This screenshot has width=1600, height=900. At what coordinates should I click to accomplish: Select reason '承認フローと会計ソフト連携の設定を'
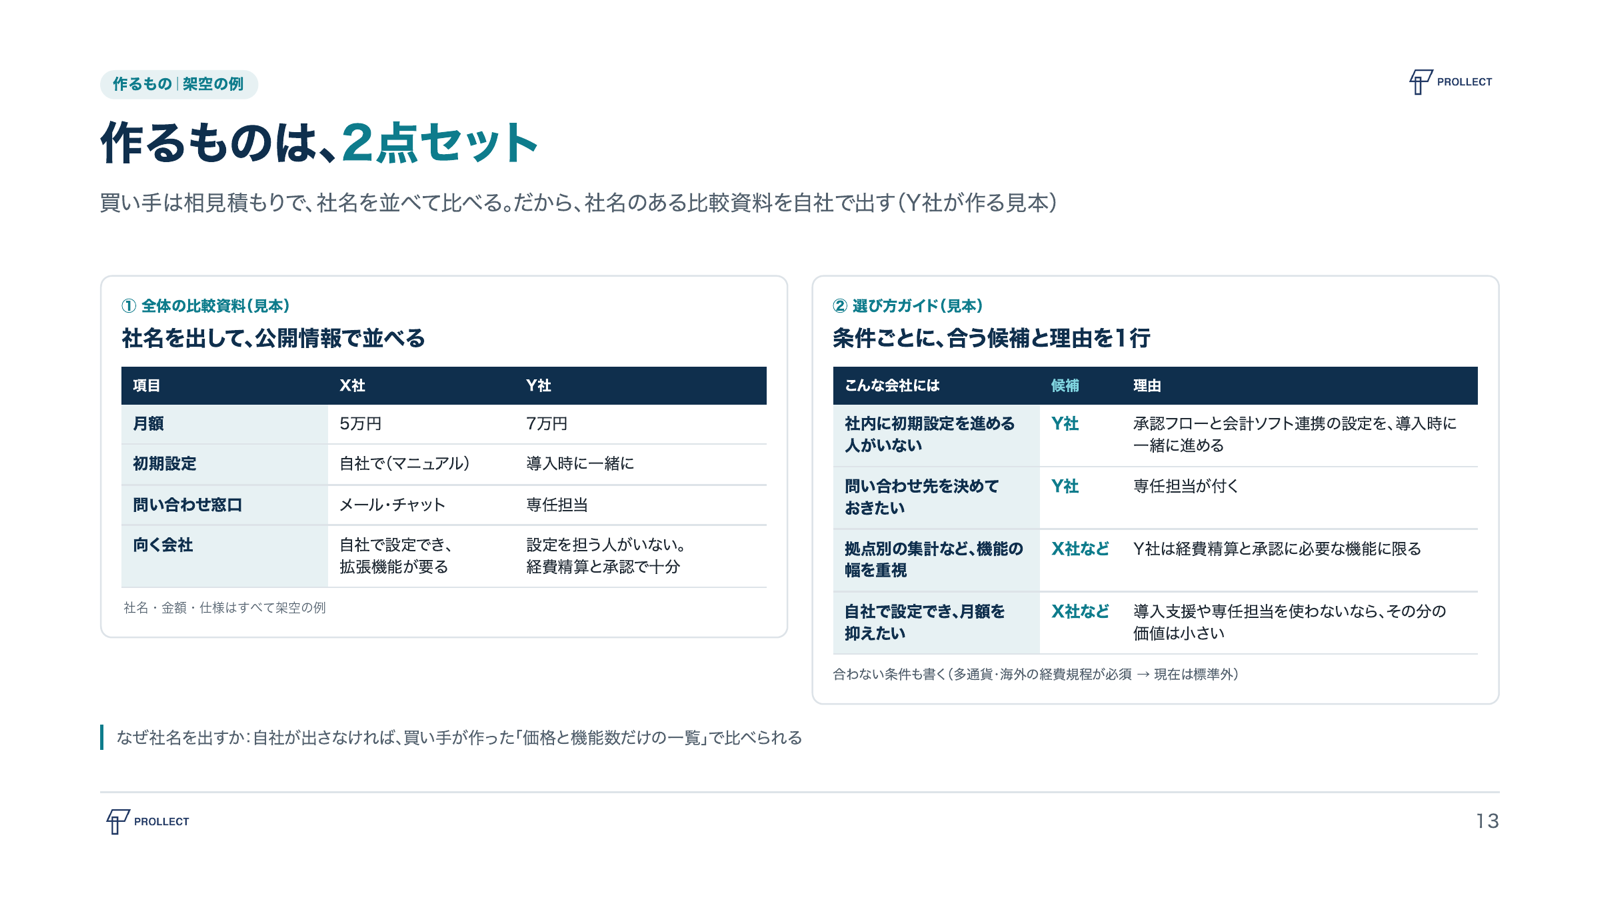[x=1295, y=435]
